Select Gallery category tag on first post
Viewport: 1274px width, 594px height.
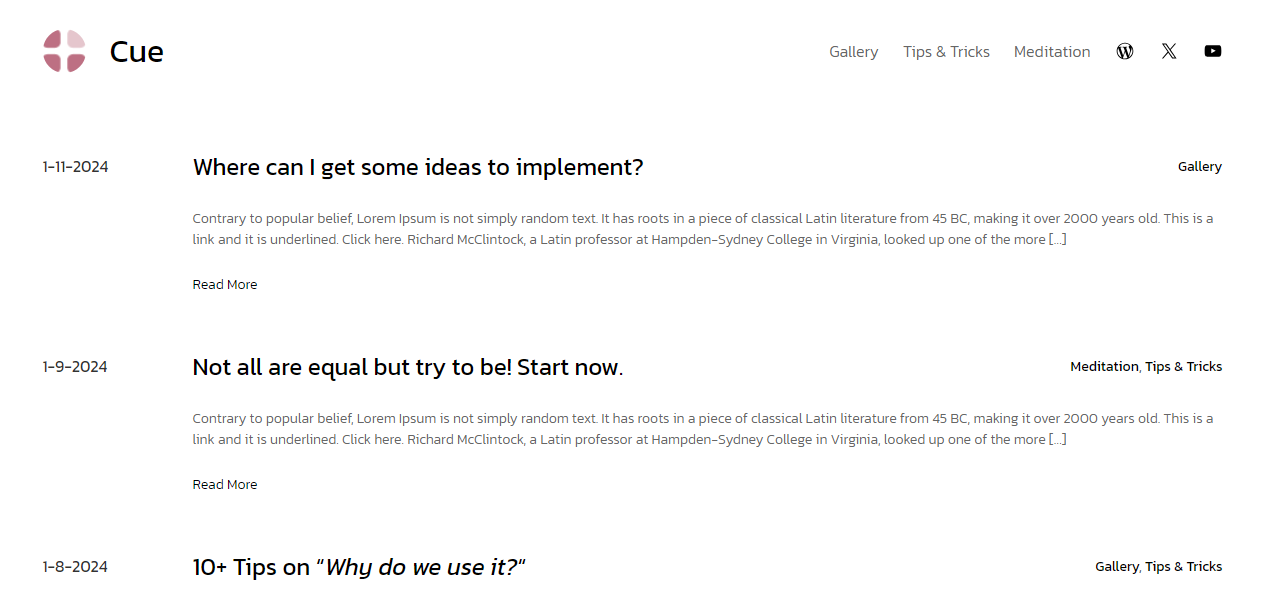pyautogui.click(x=1199, y=167)
